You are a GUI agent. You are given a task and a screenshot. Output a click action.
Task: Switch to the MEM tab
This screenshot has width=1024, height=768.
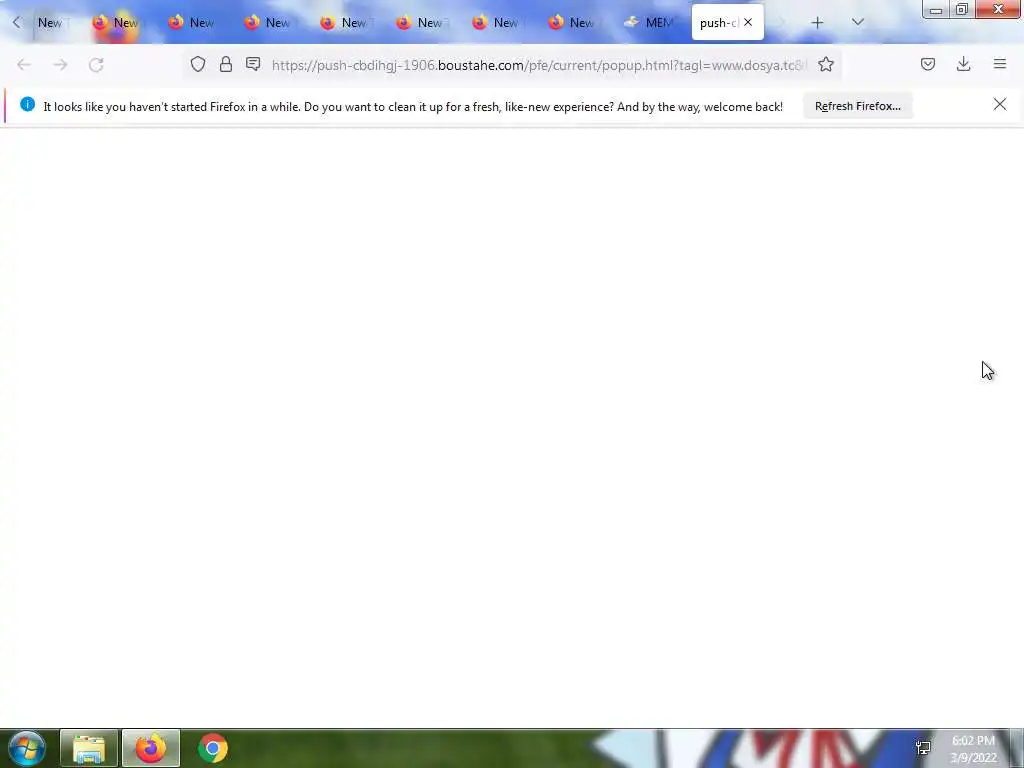tap(649, 23)
